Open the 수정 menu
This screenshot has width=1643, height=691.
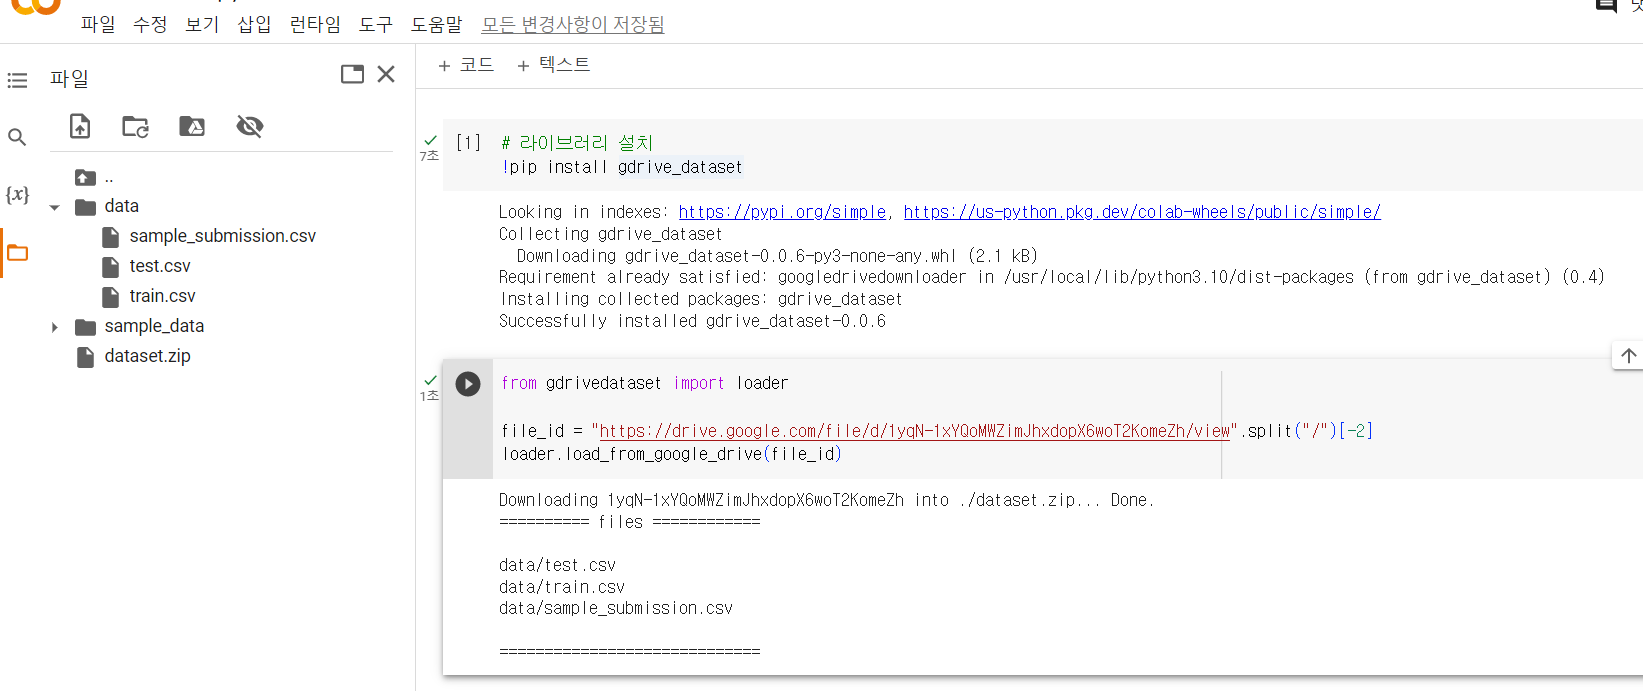150,24
